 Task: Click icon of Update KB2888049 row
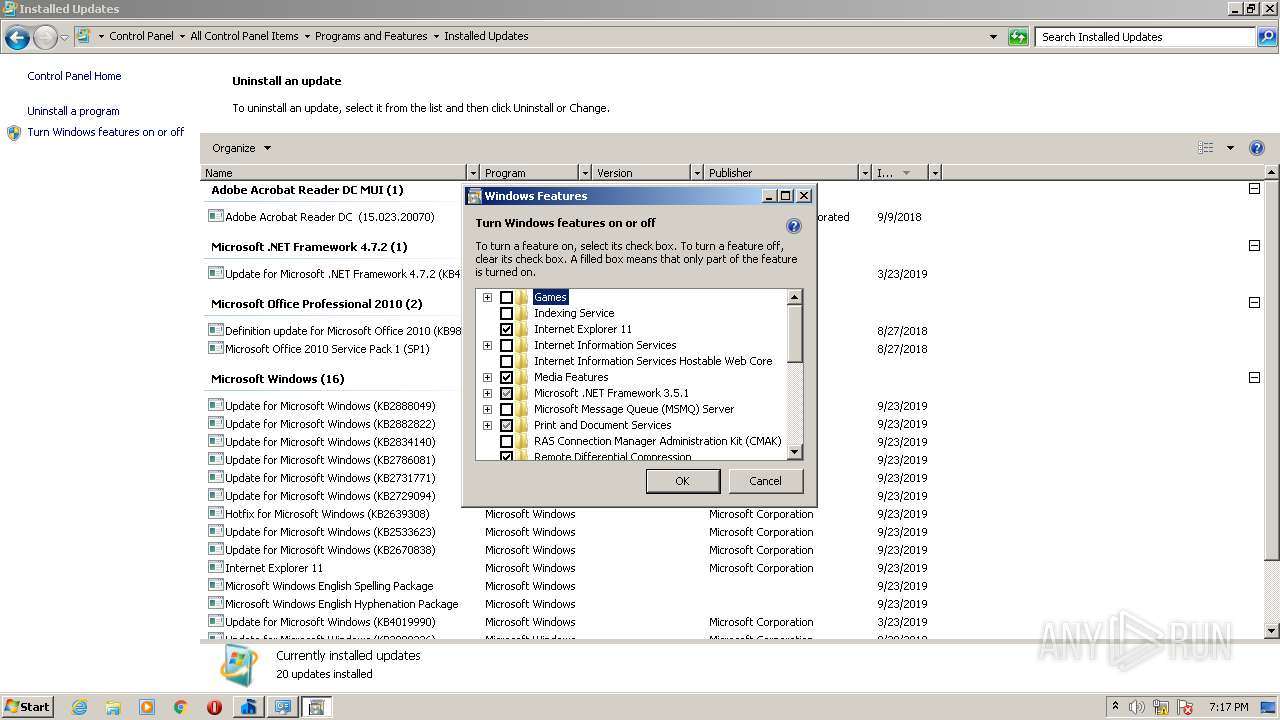pyautogui.click(x=216, y=405)
